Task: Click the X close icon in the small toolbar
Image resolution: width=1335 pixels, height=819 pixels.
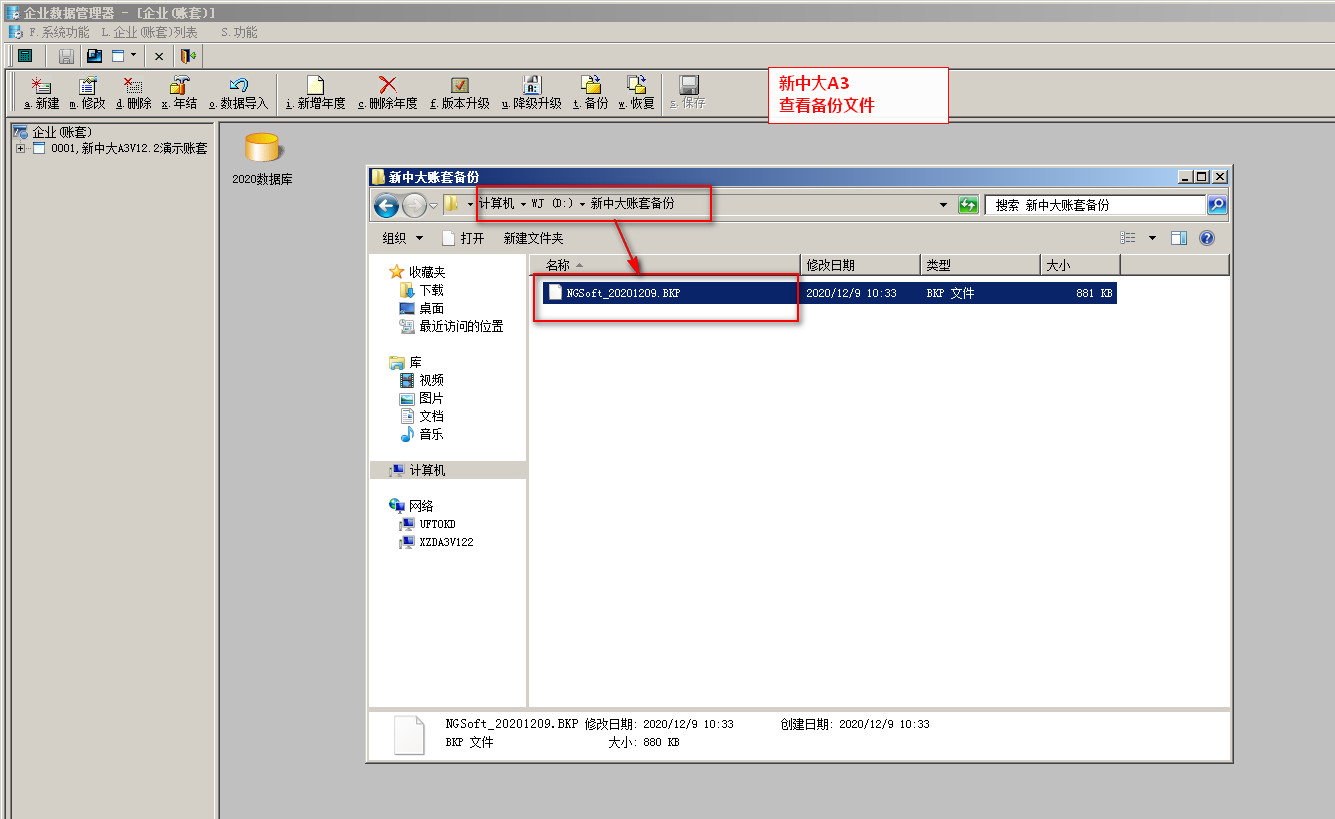Action: tap(159, 57)
